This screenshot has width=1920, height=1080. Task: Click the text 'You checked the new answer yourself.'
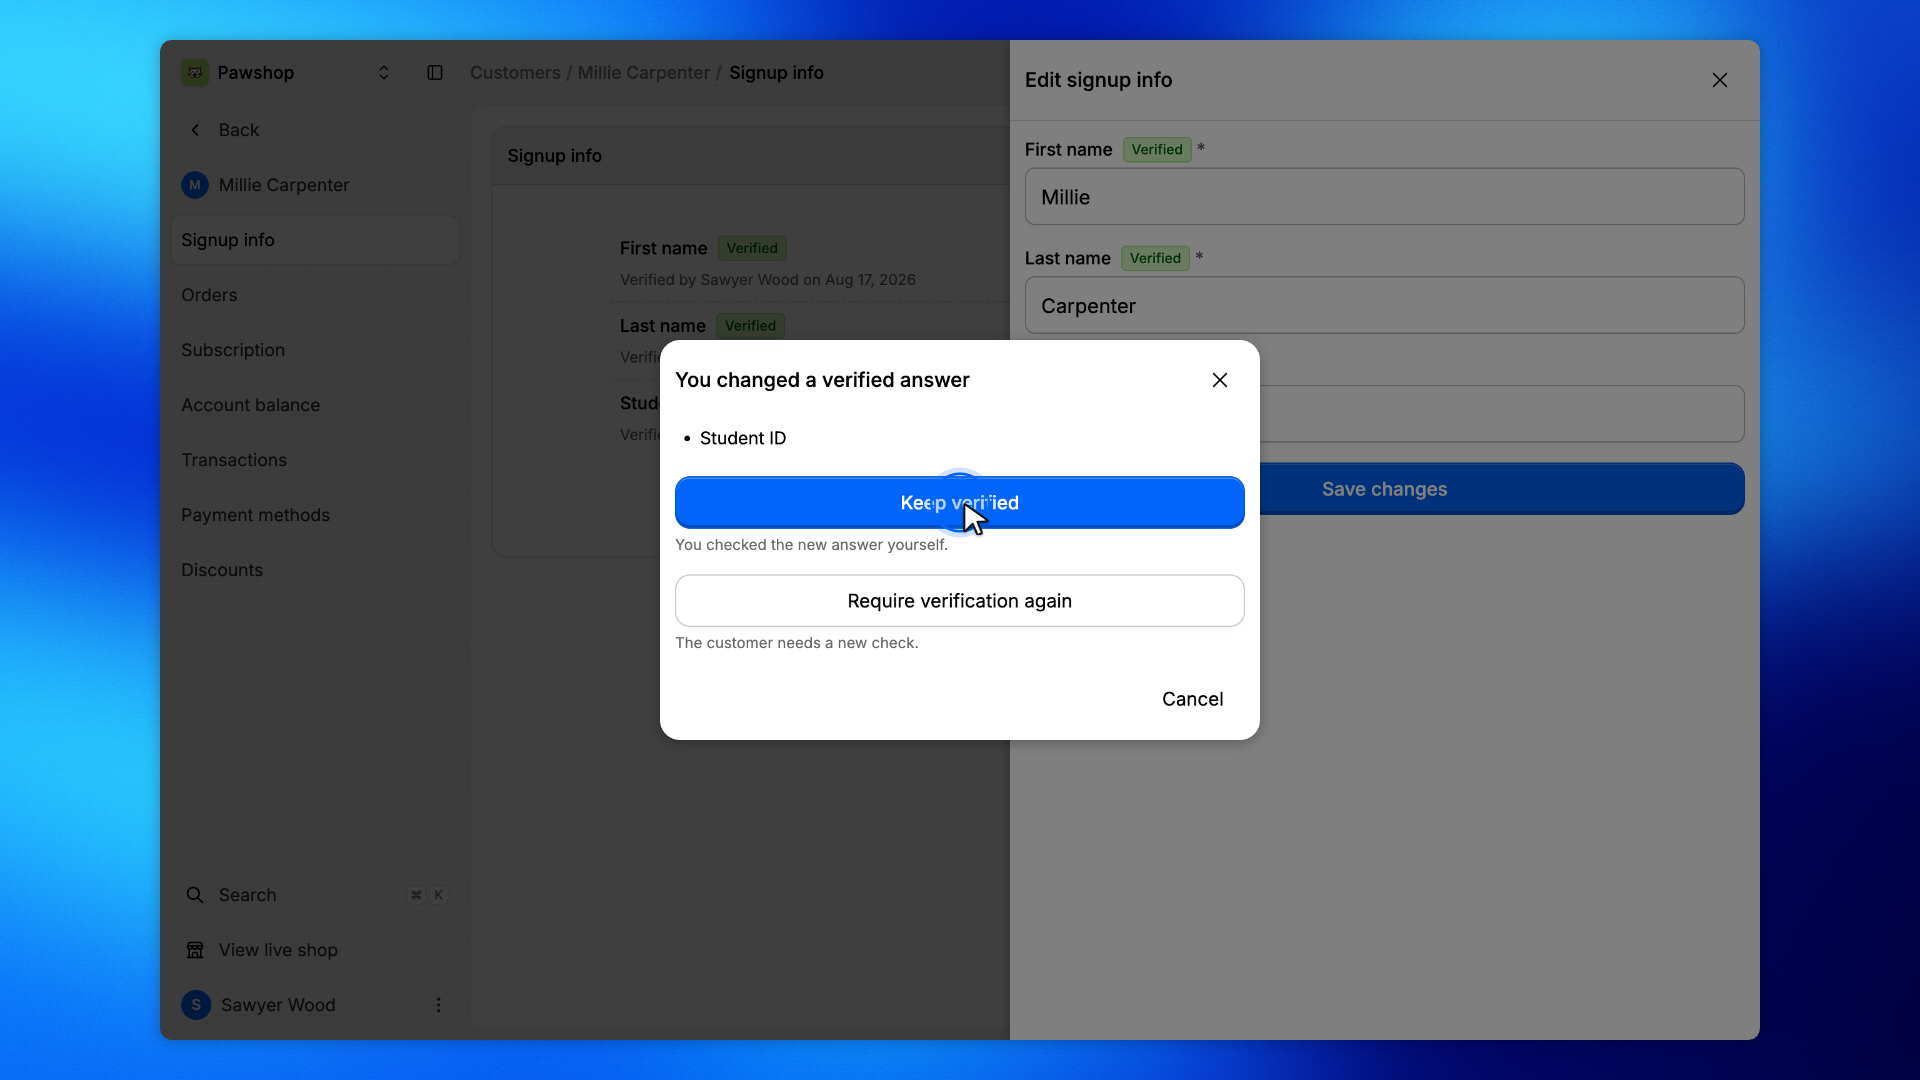point(811,545)
